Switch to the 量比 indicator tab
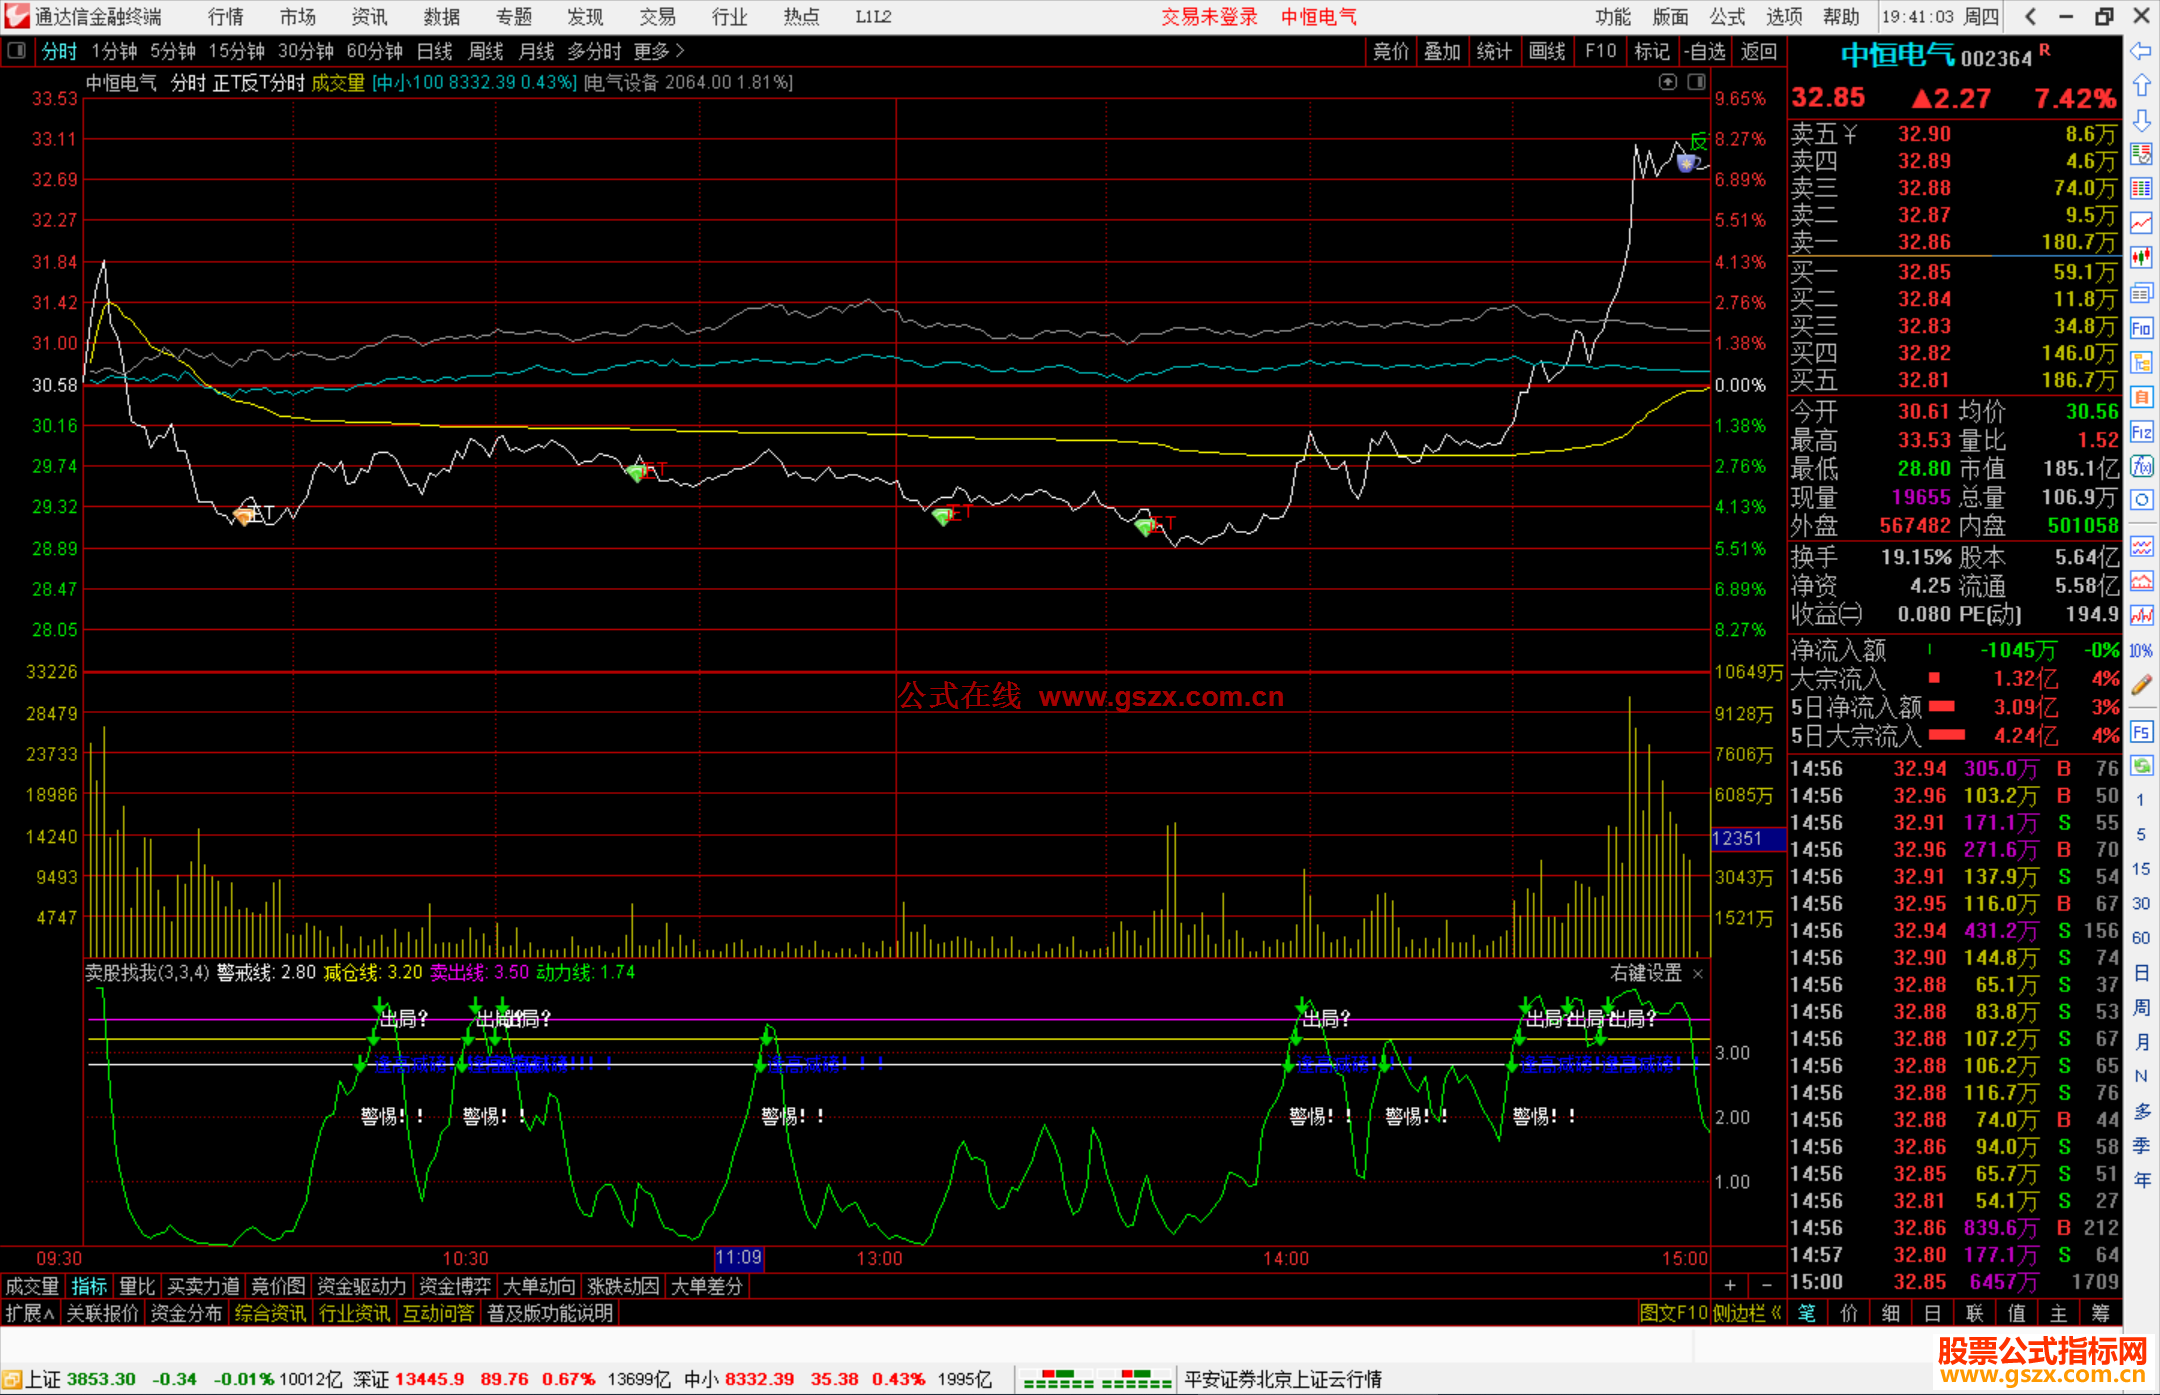Screen dimensions: 2160x1395 (x=137, y=1286)
